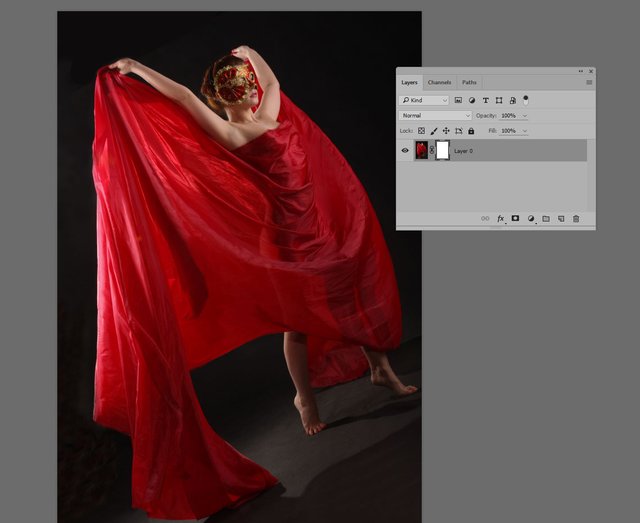640x523 pixels.
Task: Click the Link layers icon
Action: point(485,218)
